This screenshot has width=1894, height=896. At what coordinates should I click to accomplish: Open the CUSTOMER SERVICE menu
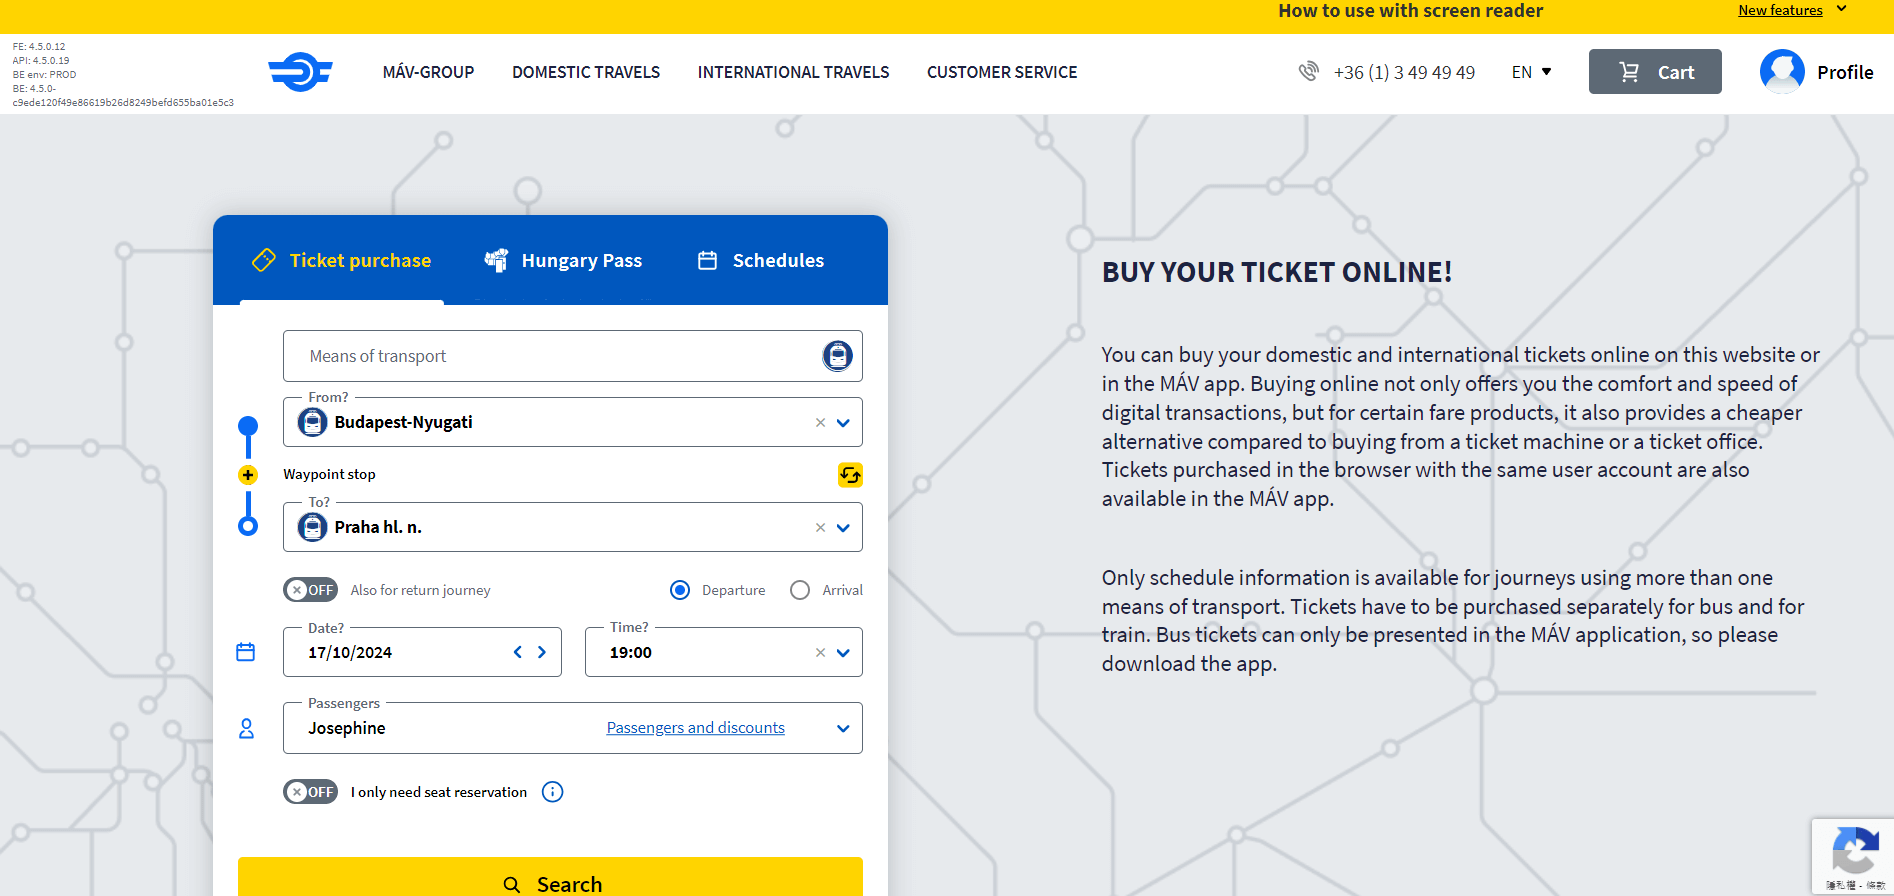(x=1002, y=72)
